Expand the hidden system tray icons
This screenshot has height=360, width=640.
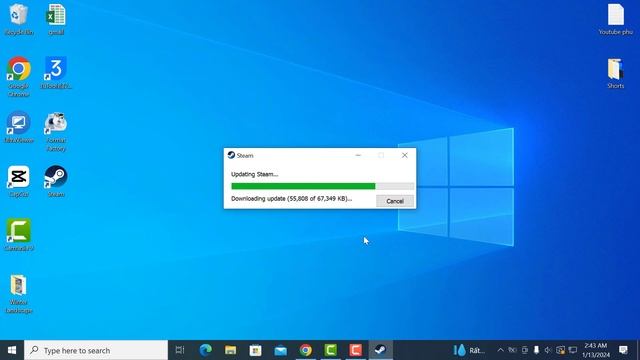tap(500, 350)
